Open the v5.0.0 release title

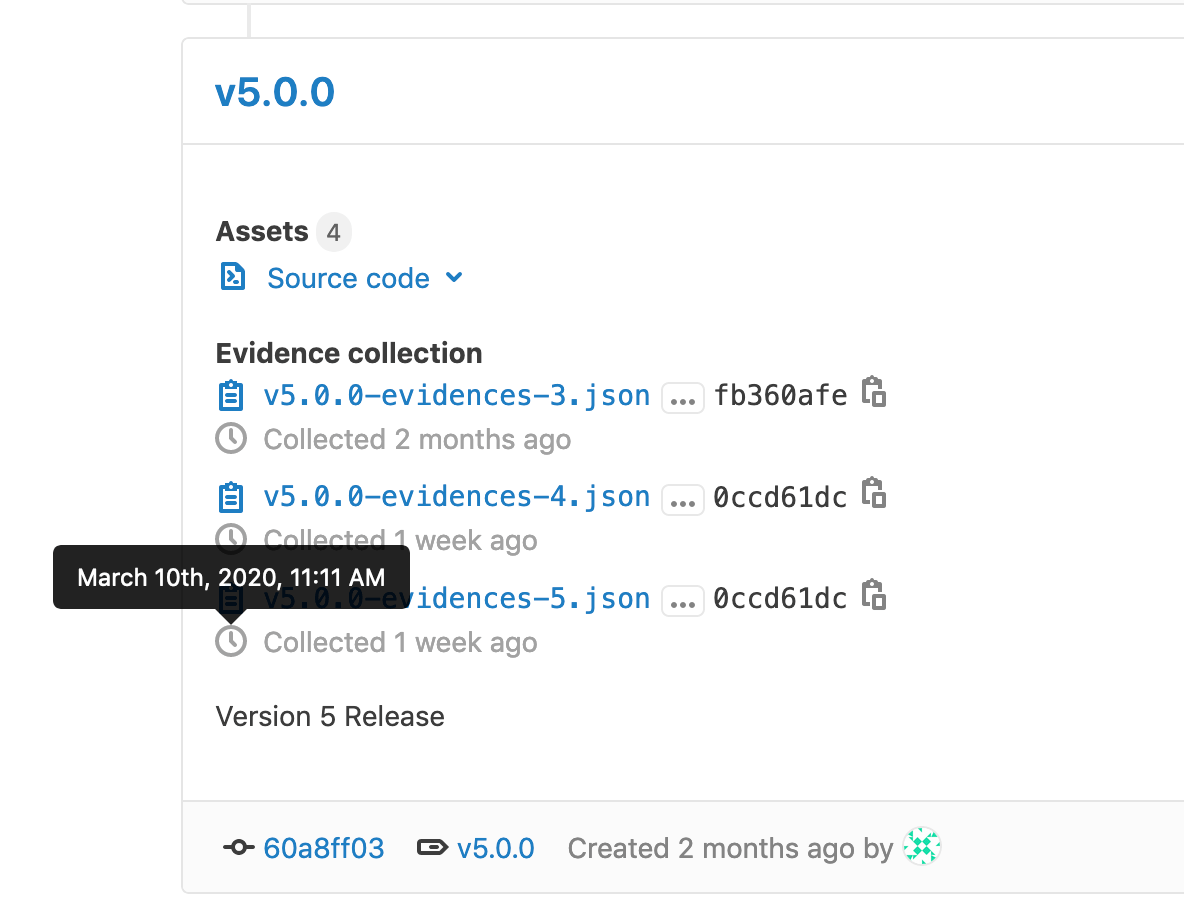pos(276,91)
